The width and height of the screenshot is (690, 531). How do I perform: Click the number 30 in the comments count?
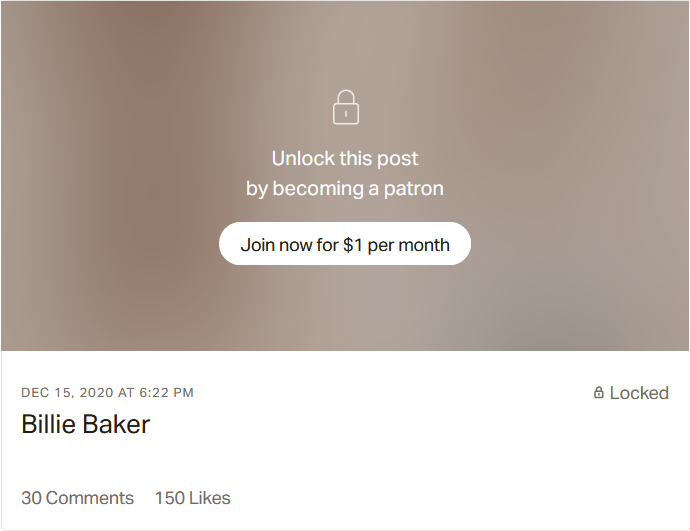click(31, 498)
